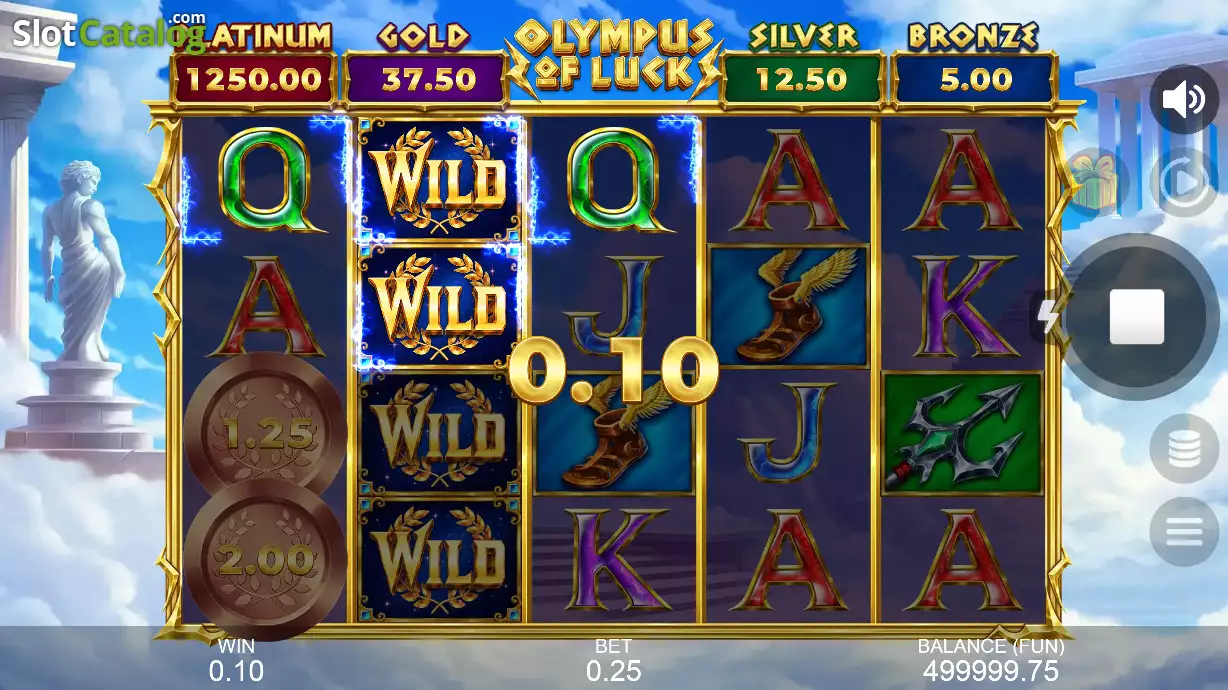This screenshot has width=1228, height=690.
Task: Select the Gold jackpot 37.50 panel
Action: pos(427,78)
